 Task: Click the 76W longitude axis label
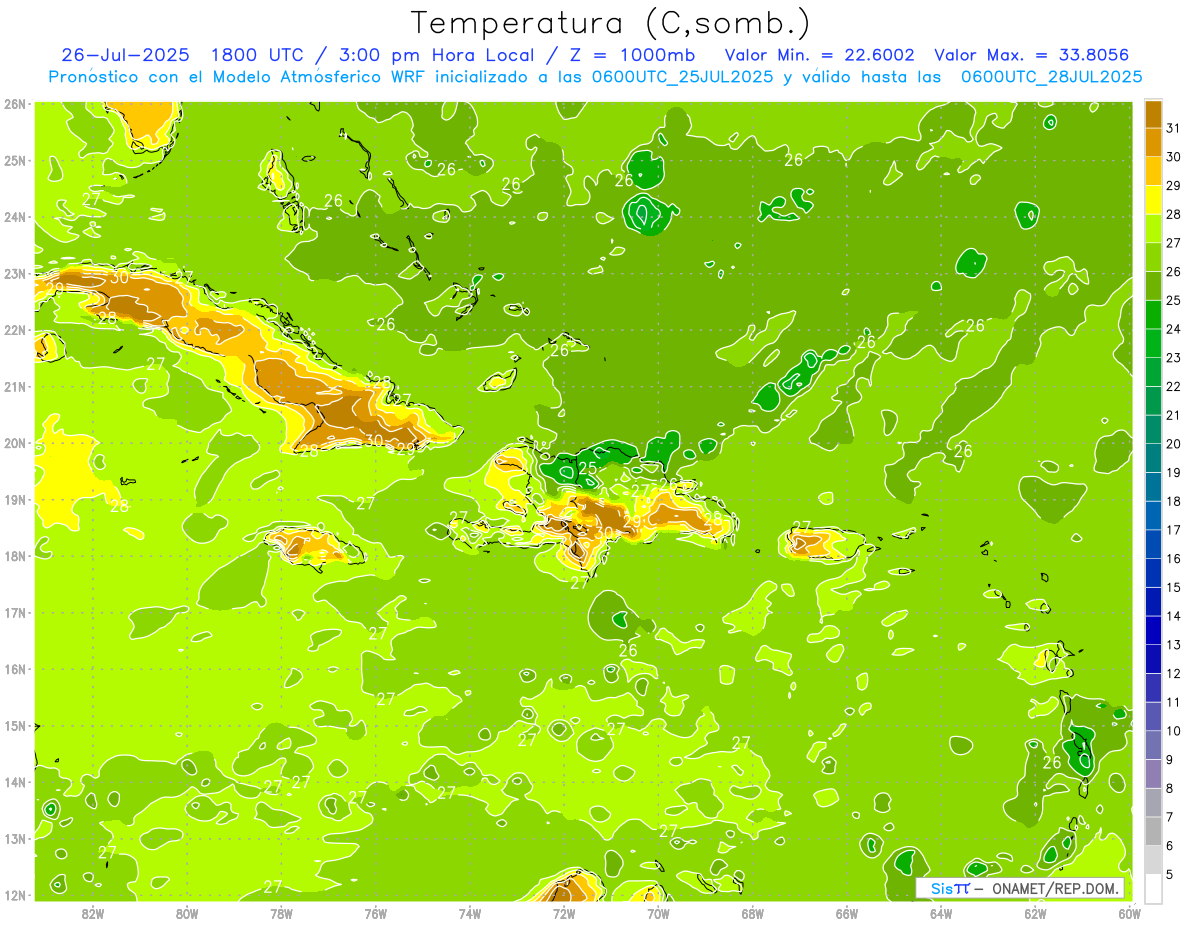coord(376,913)
